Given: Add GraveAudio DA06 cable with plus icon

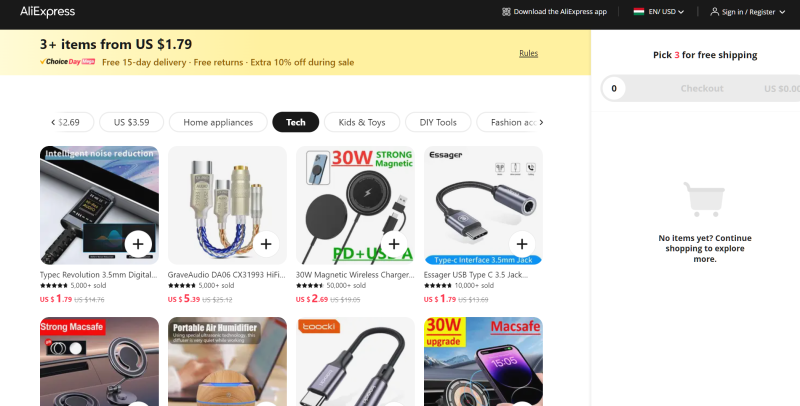Looking at the screenshot, I should point(266,244).
